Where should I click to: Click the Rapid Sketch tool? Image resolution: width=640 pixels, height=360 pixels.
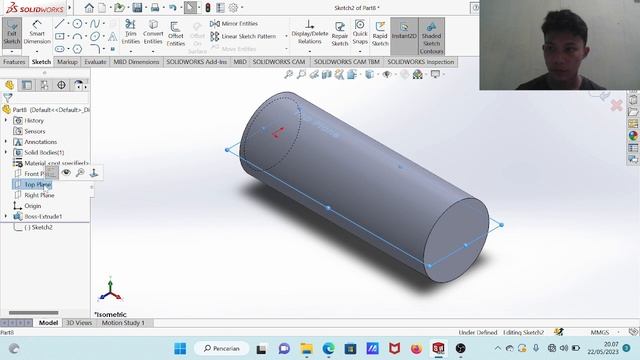pos(380,33)
